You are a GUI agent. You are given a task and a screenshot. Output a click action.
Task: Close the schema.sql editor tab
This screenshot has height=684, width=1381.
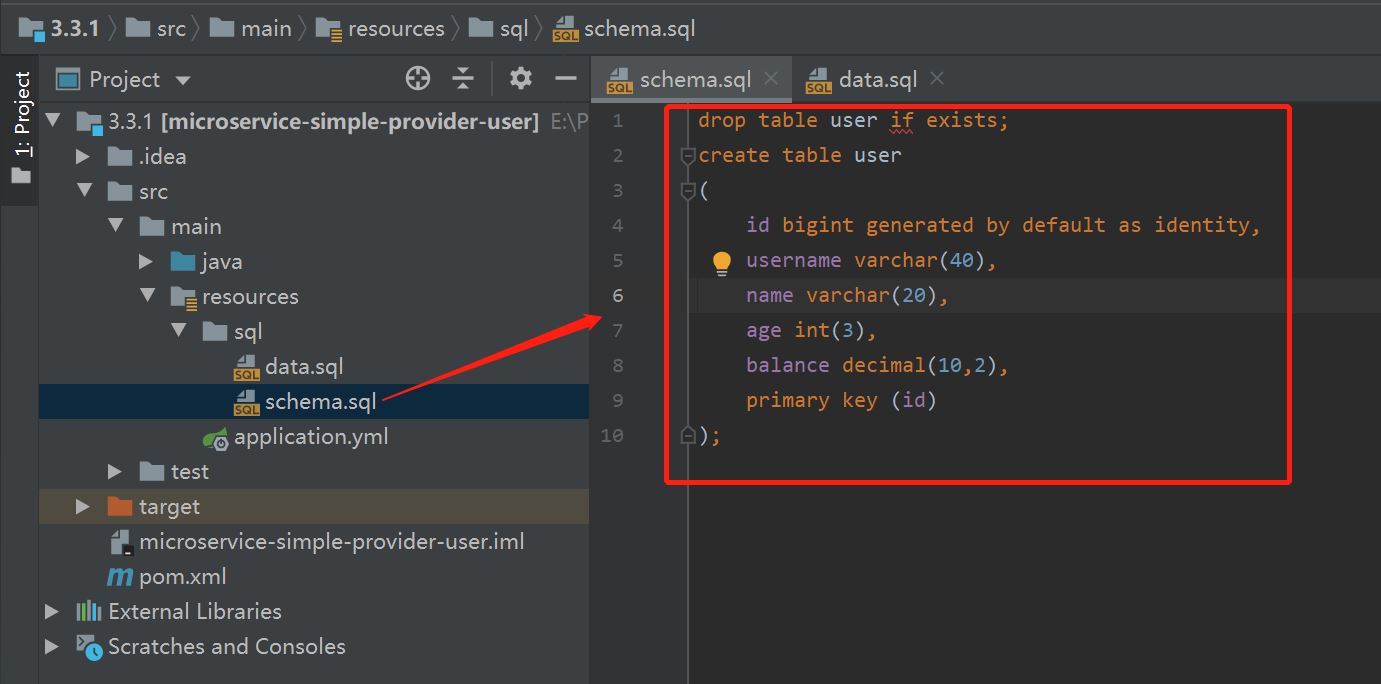click(771, 79)
